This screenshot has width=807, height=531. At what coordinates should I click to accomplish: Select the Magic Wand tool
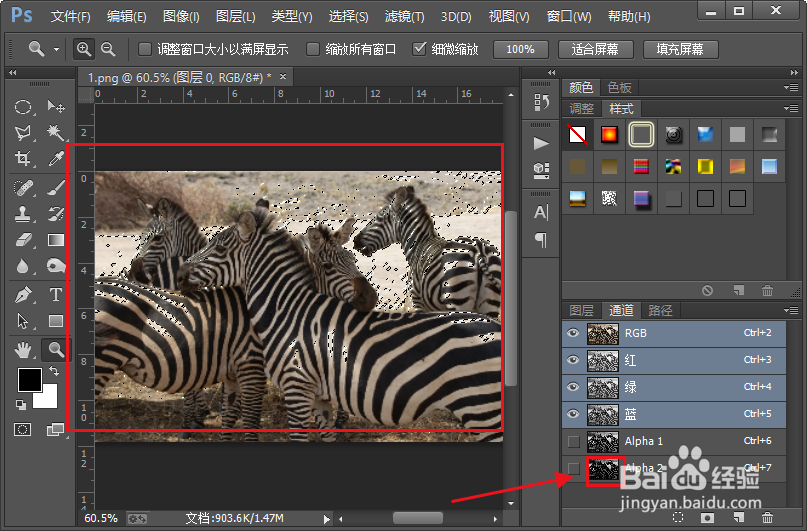tap(56, 133)
